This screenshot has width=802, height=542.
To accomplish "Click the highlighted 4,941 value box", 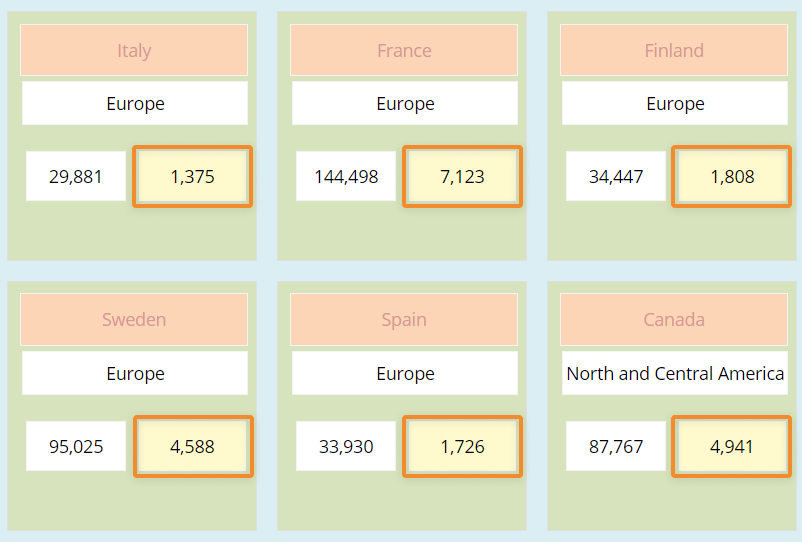I will coord(732,447).
